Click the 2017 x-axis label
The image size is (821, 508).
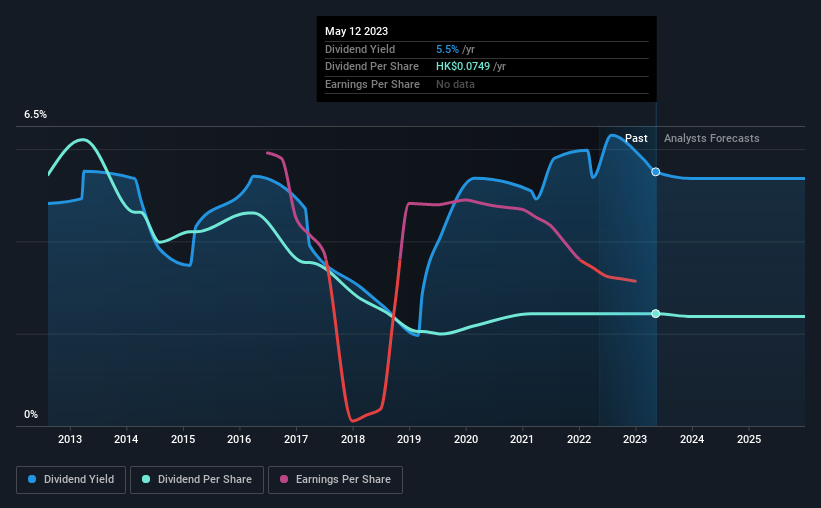(x=296, y=439)
